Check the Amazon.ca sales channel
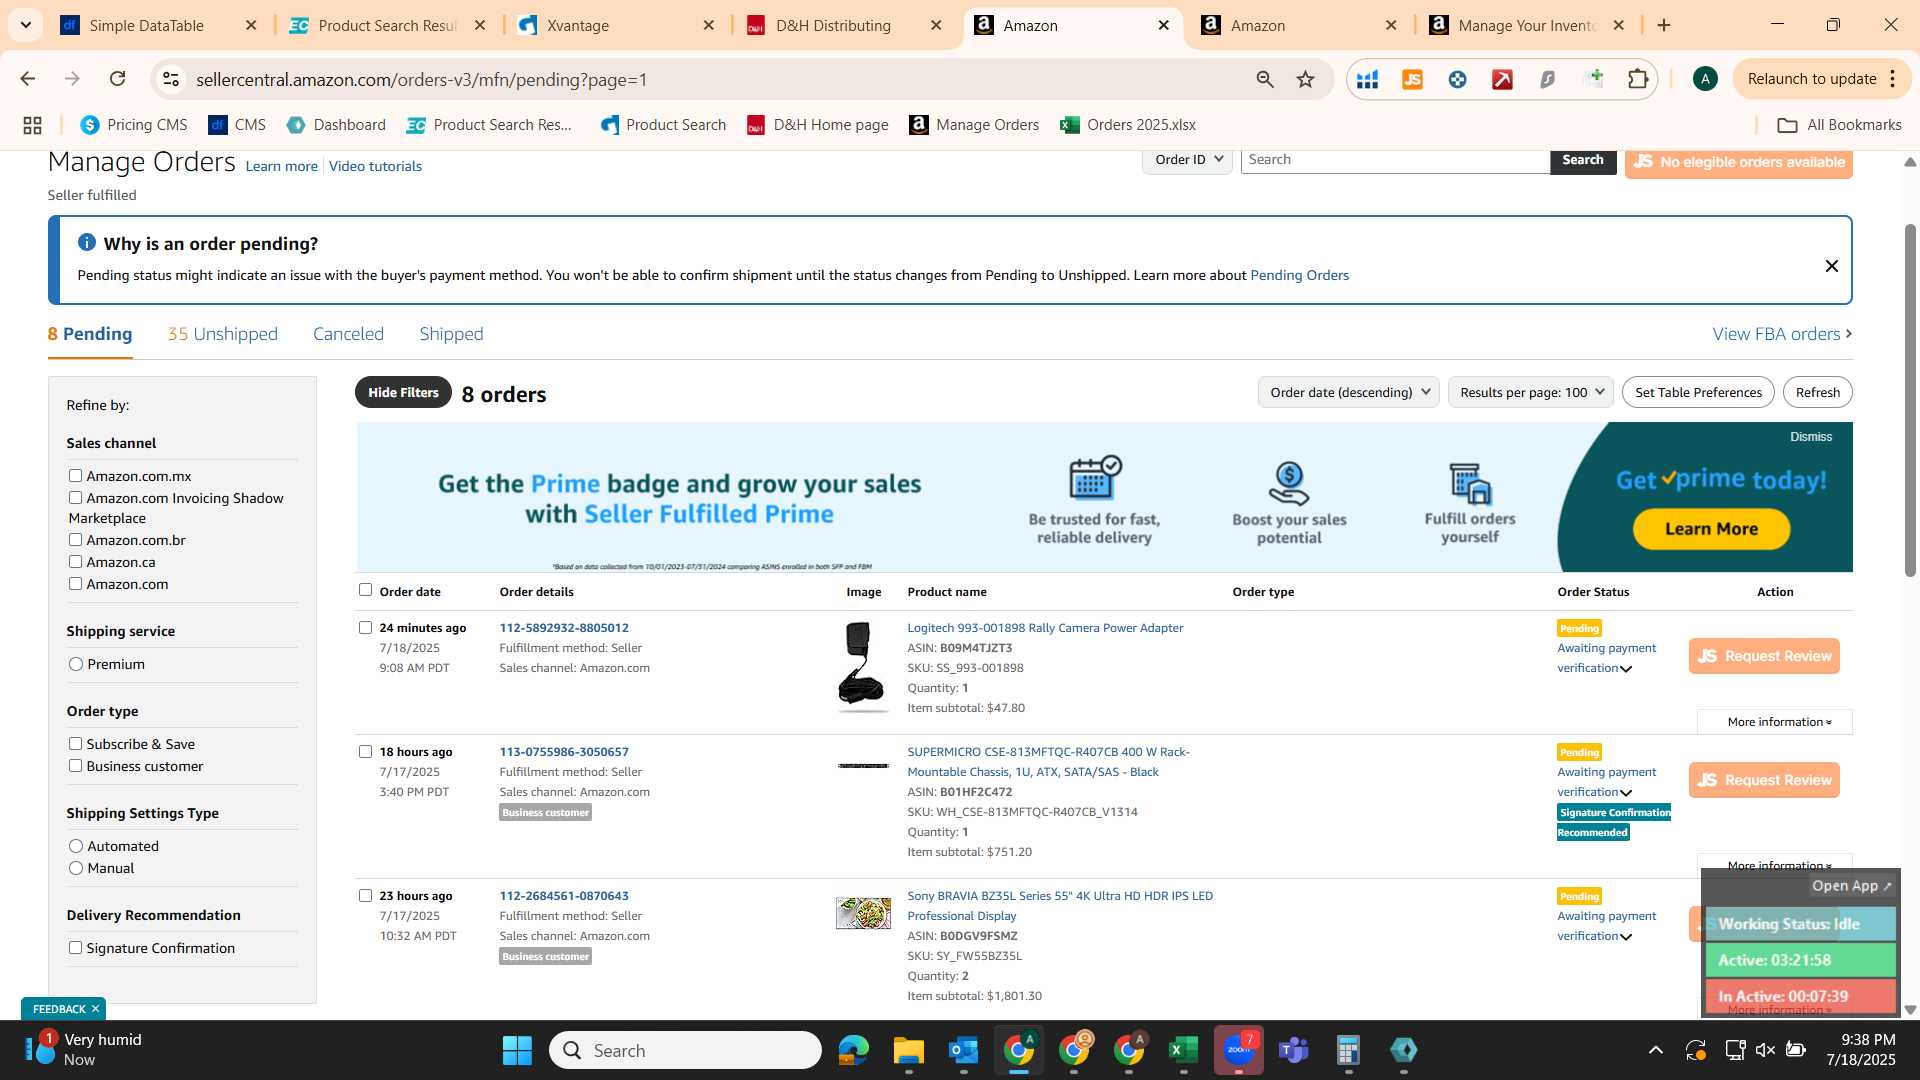Screen dimensions: 1920x1080 [x=75, y=562]
